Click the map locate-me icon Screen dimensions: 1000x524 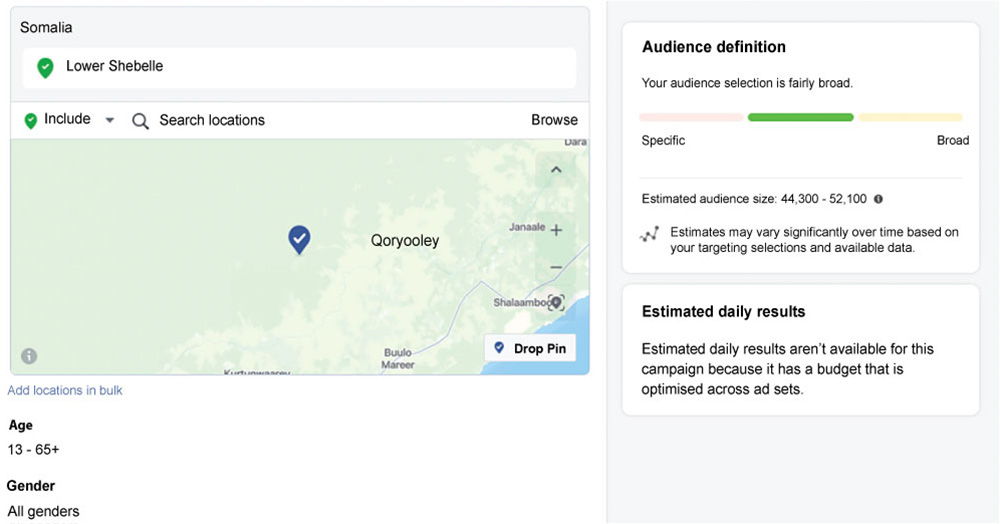[557, 302]
